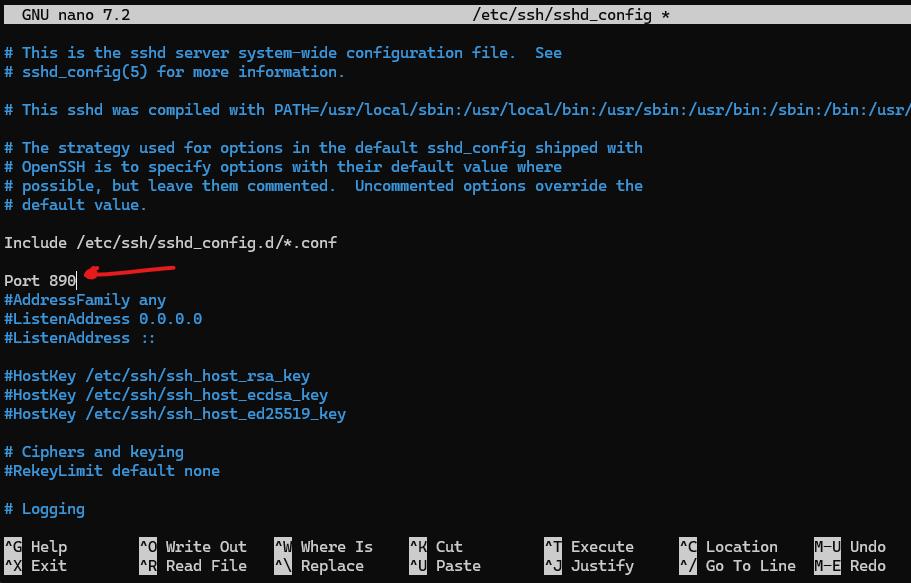This screenshot has height=583, width=911.
Task: Click the M-E Redo shortcut
Action: 850,566
